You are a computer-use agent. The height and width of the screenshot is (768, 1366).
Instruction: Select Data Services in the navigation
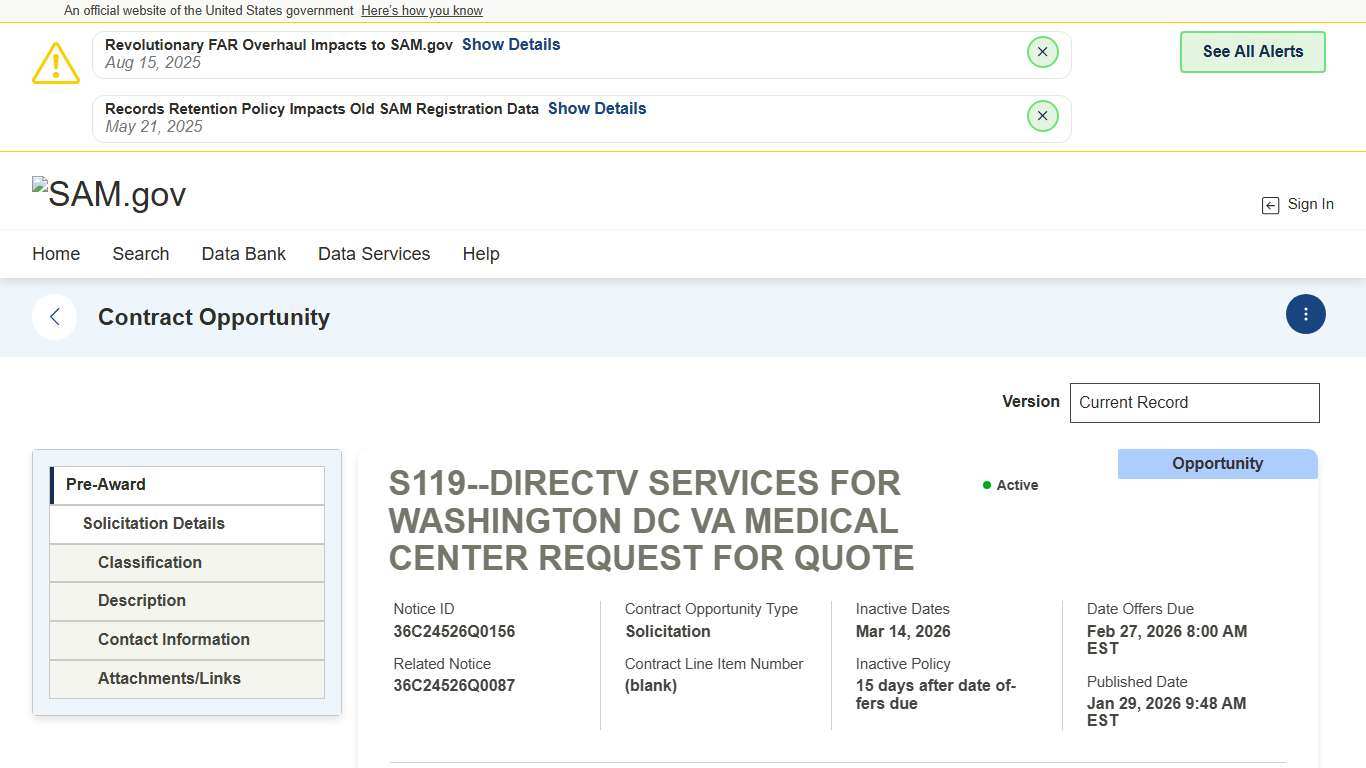coord(373,254)
